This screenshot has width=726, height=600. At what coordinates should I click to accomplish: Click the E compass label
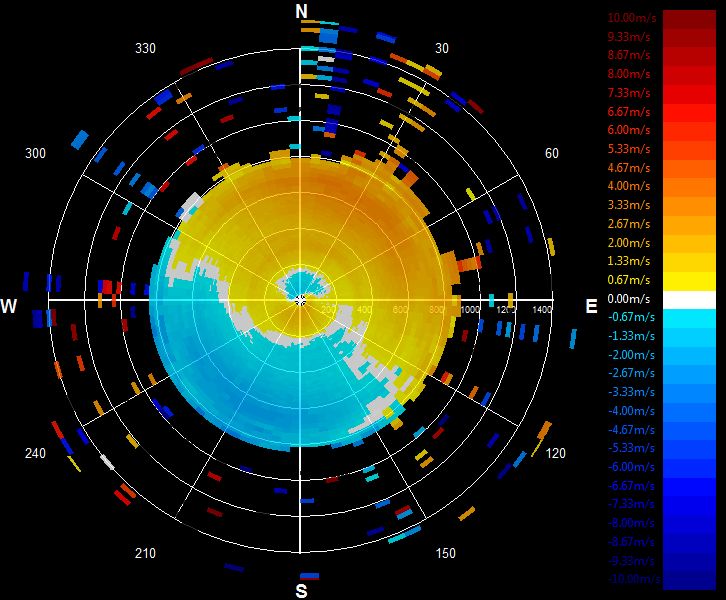tap(591, 306)
